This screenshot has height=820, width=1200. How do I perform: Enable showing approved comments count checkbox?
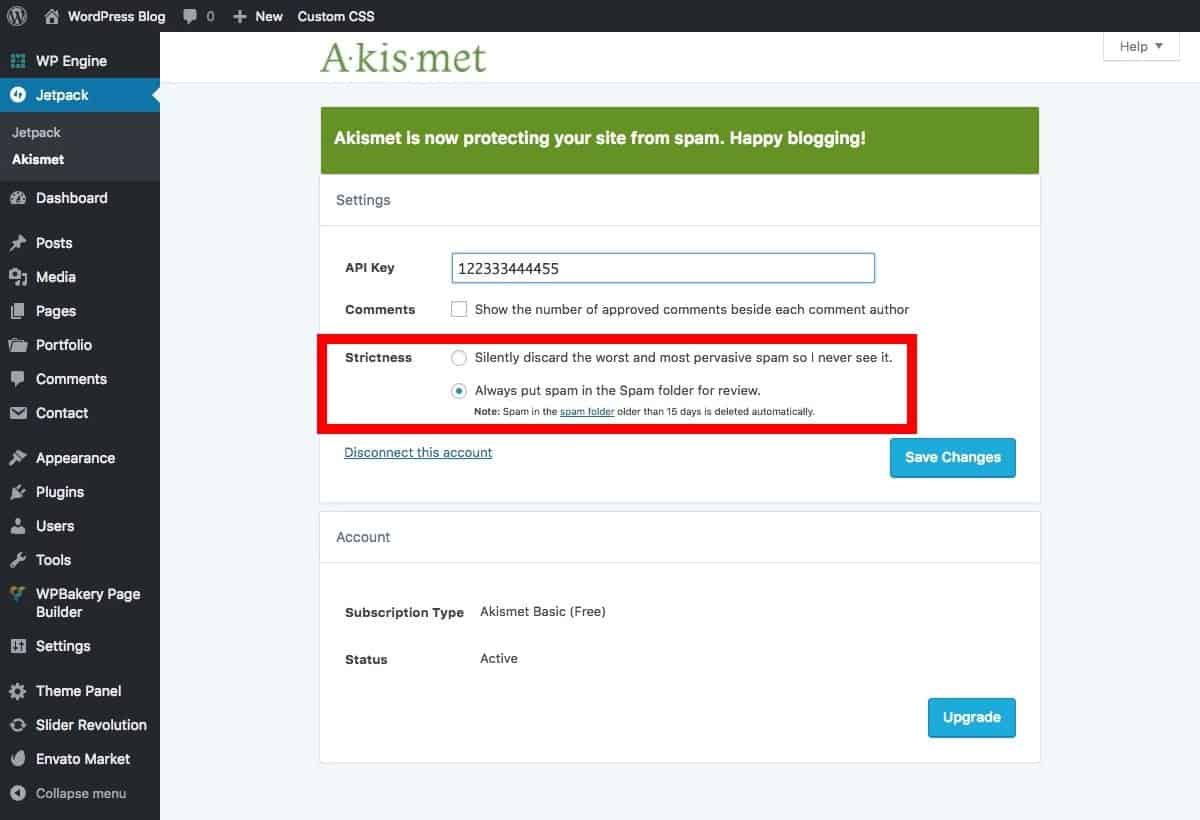click(x=459, y=309)
